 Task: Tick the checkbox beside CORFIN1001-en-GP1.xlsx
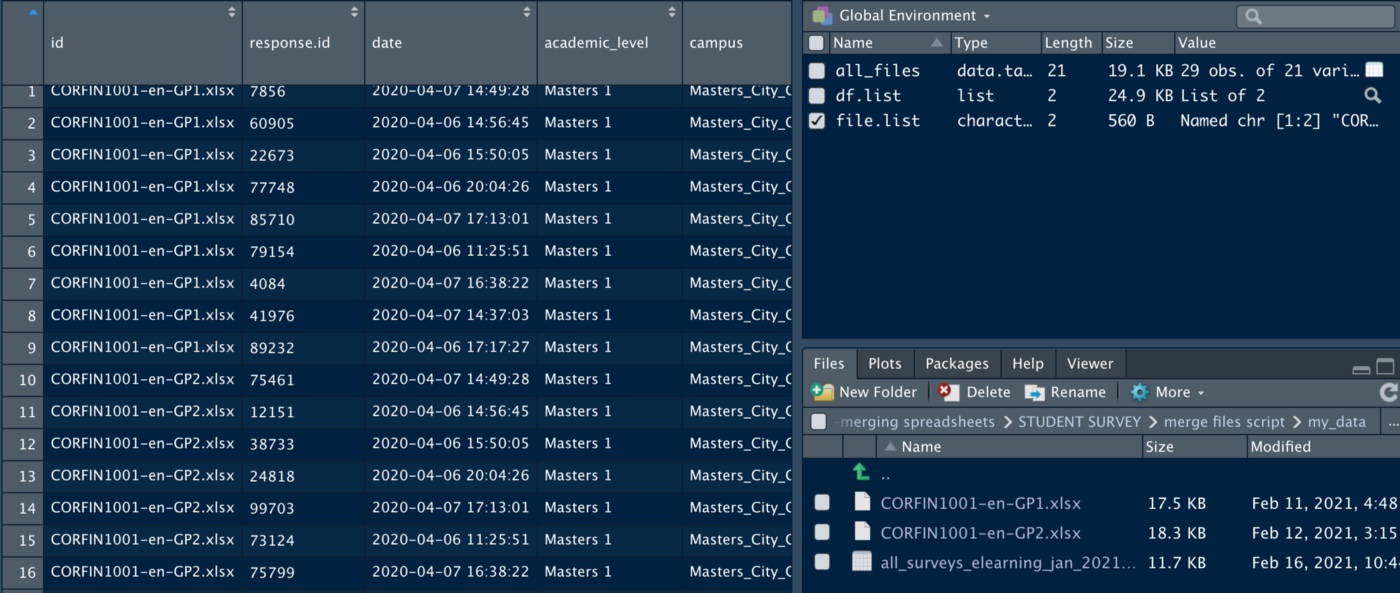[822, 503]
